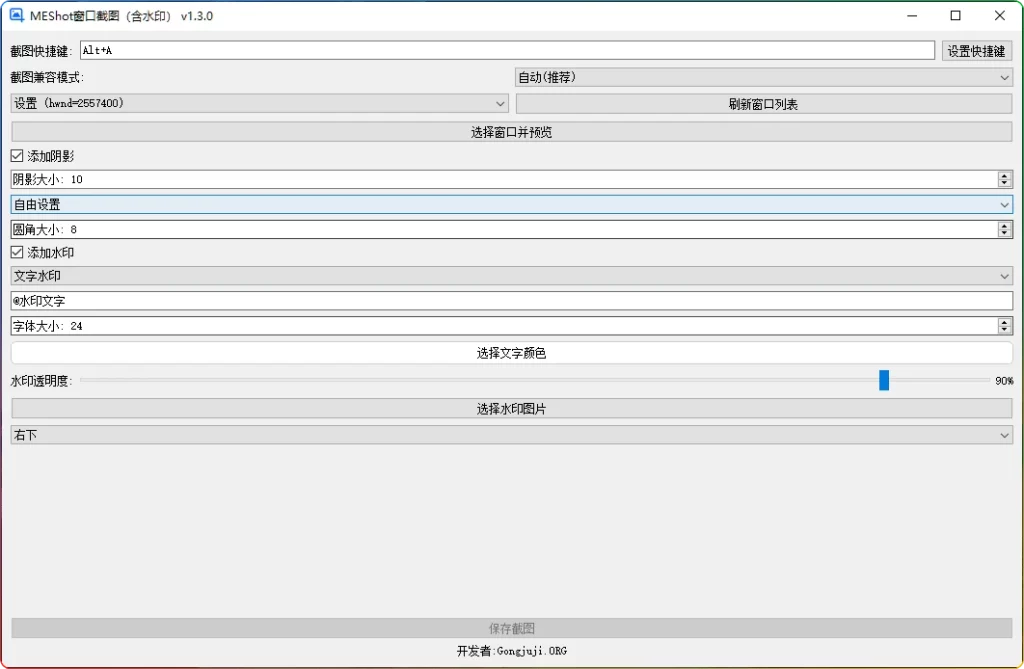The height and width of the screenshot is (669, 1024).
Task: Close the MEShot window
Action: (x=999, y=16)
